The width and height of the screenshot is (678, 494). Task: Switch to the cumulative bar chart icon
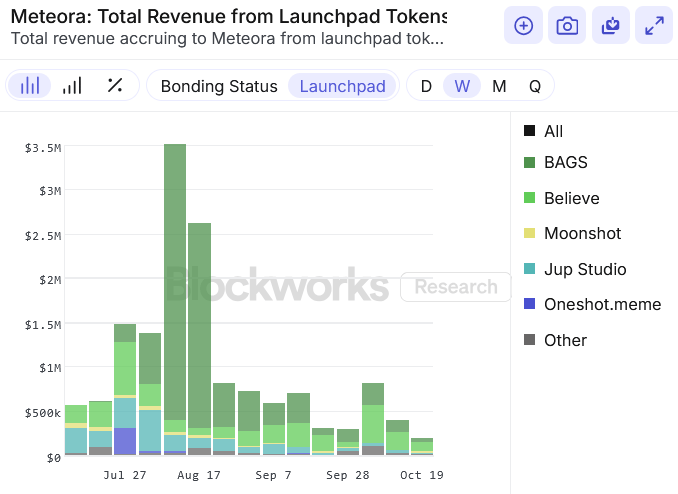tap(72, 86)
